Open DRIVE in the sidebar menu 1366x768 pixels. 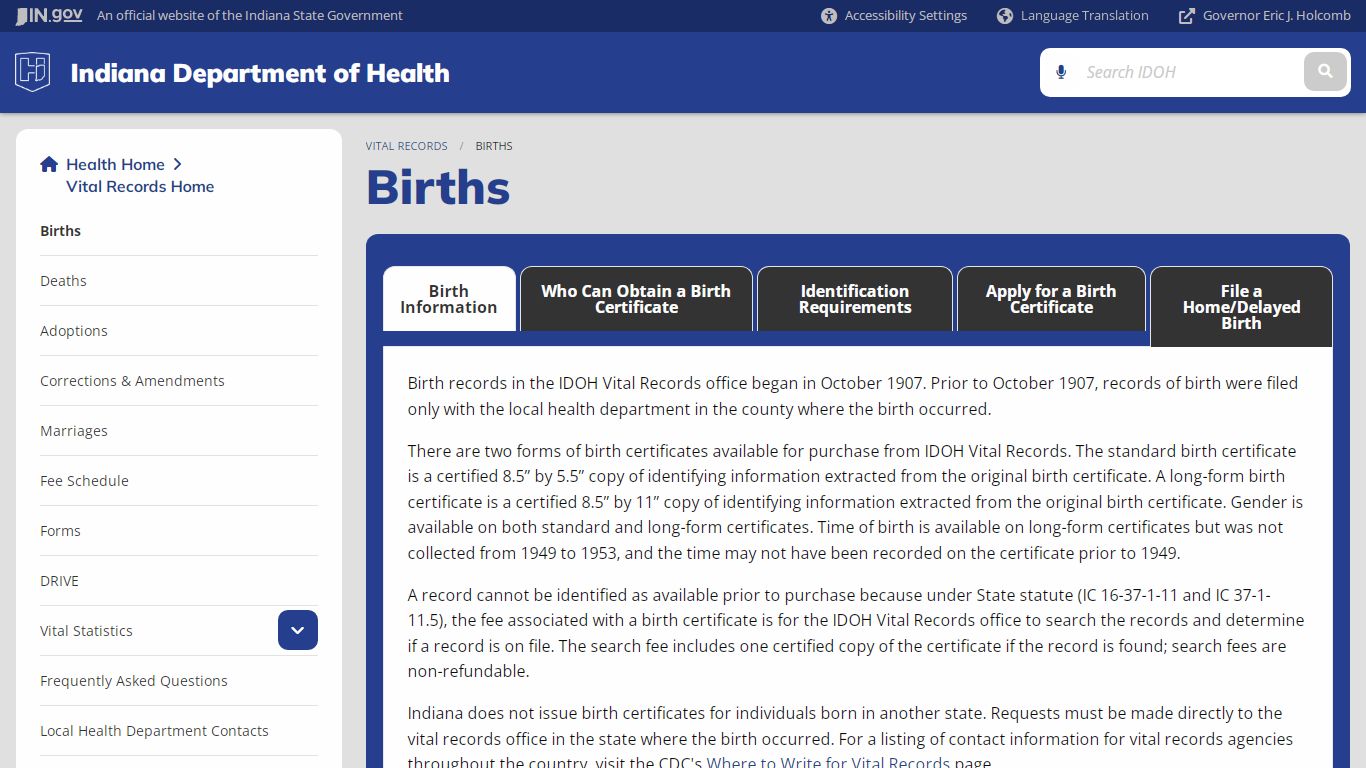point(179,581)
